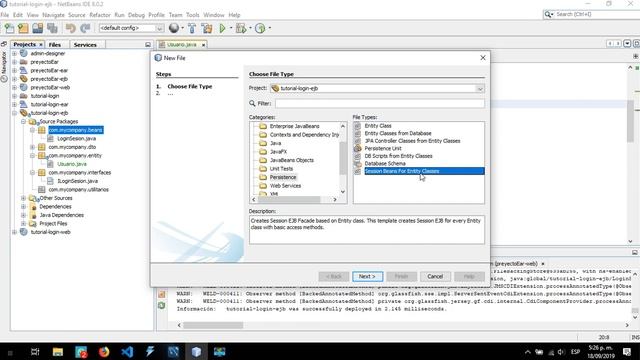Screen dimensions: 640x360
Task: Click the Undo toolbar icon
Action: point(71,28)
